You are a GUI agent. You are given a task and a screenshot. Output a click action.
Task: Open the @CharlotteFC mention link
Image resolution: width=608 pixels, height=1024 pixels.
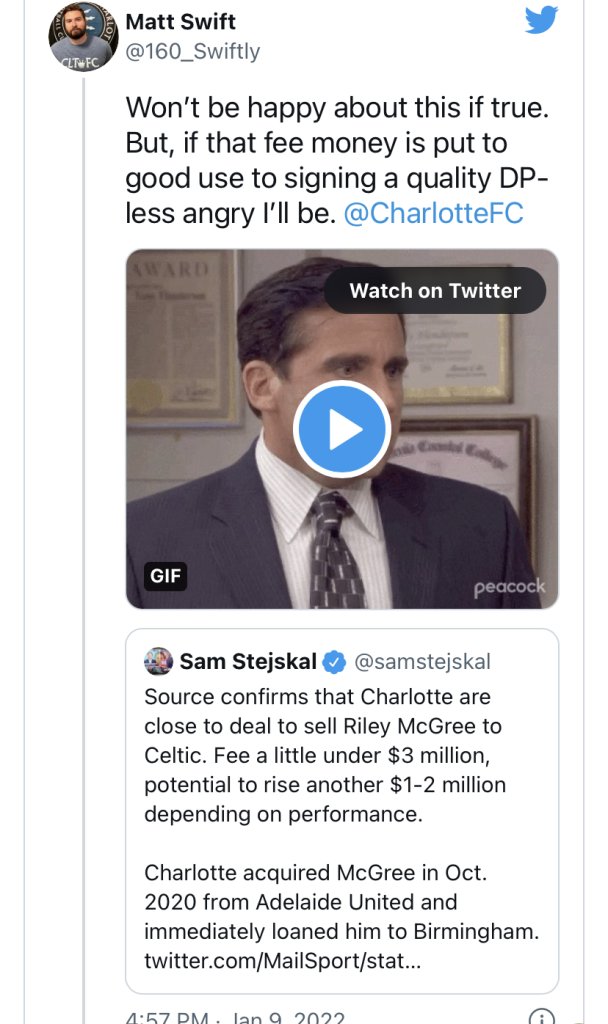coord(433,213)
